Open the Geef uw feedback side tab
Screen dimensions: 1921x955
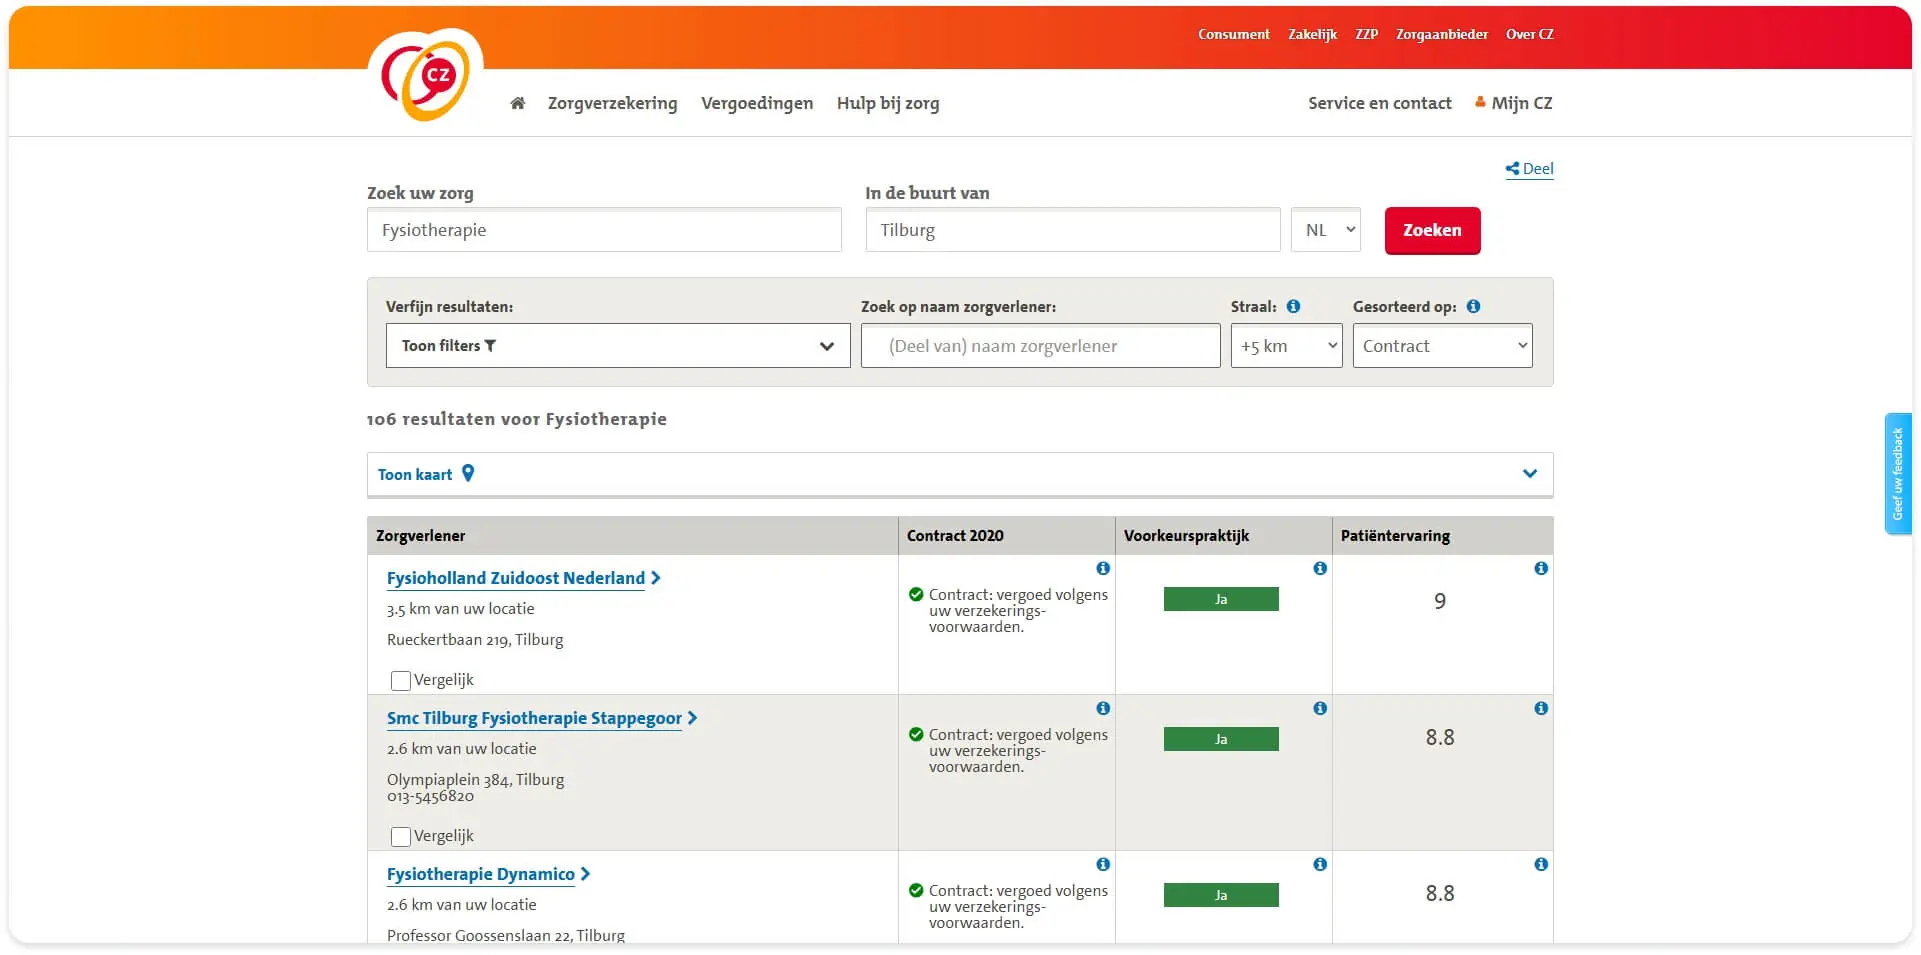click(x=1898, y=474)
